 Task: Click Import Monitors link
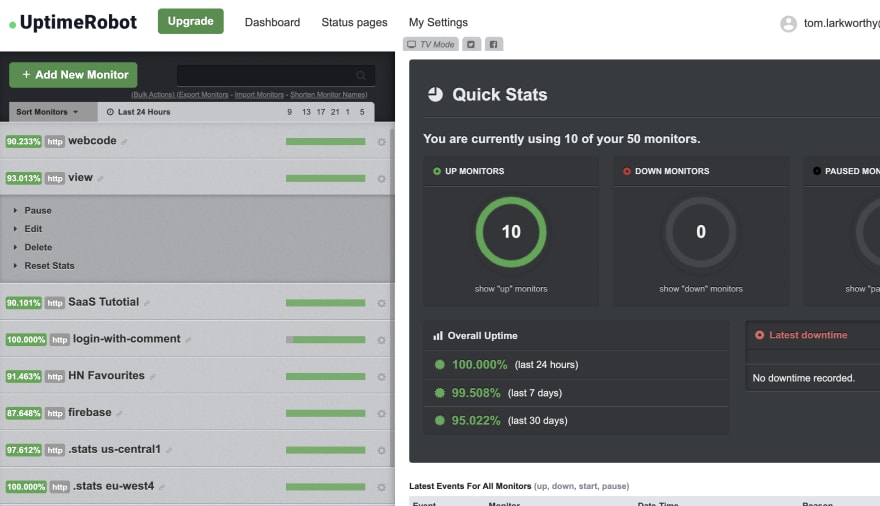click(259, 95)
